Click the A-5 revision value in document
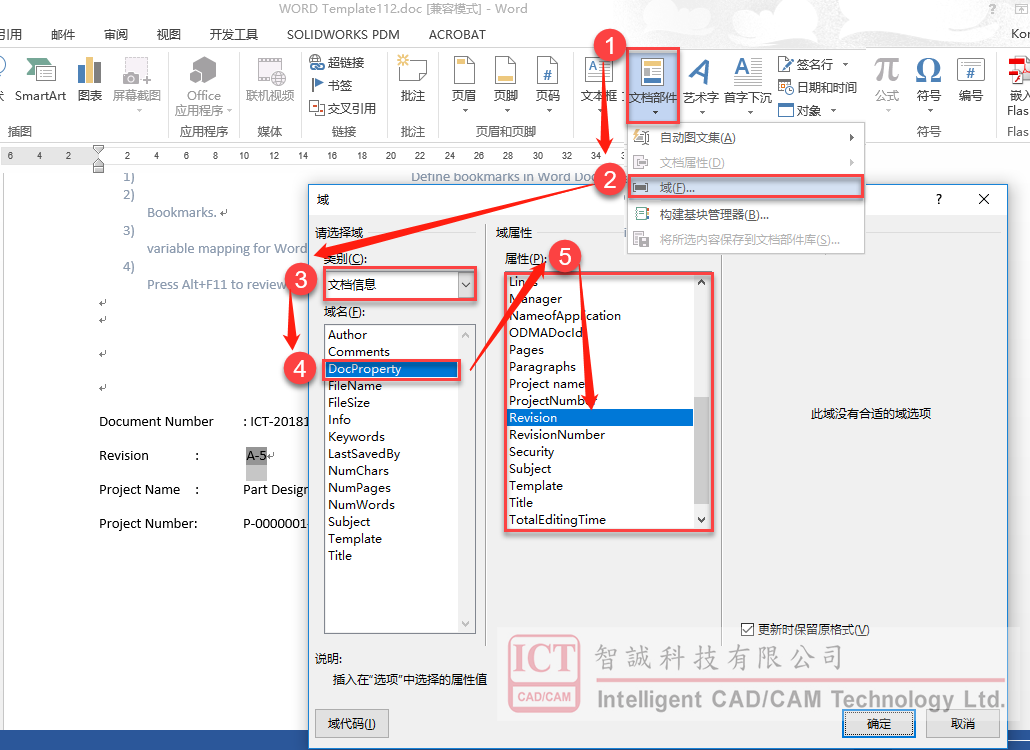1030x750 pixels. point(256,455)
